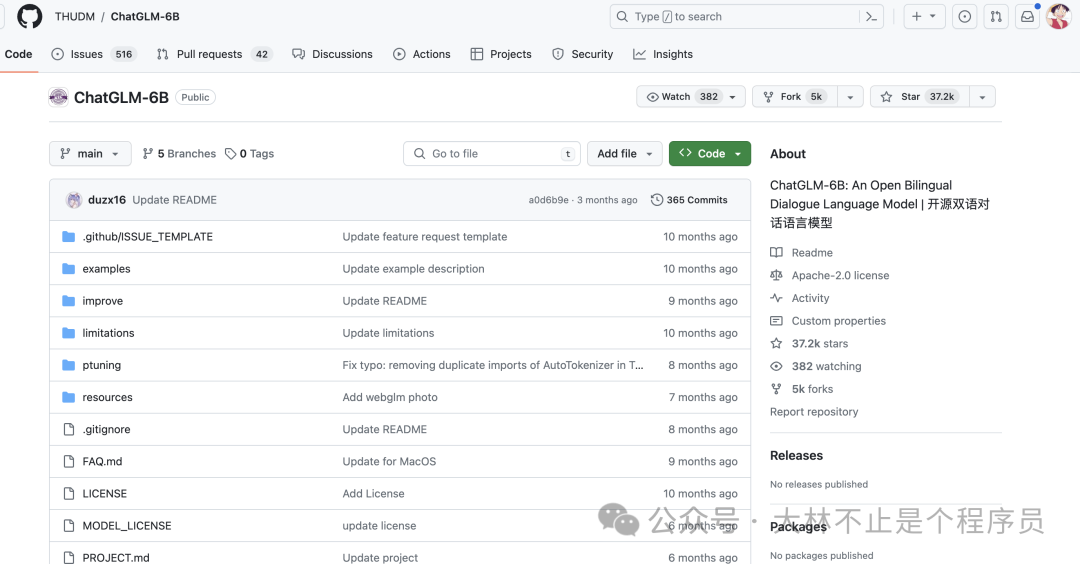Image resolution: width=1080 pixels, height=564 pixels.
Task: Expand the Fork options dropdown arrow
Action: tap(850, 97)
